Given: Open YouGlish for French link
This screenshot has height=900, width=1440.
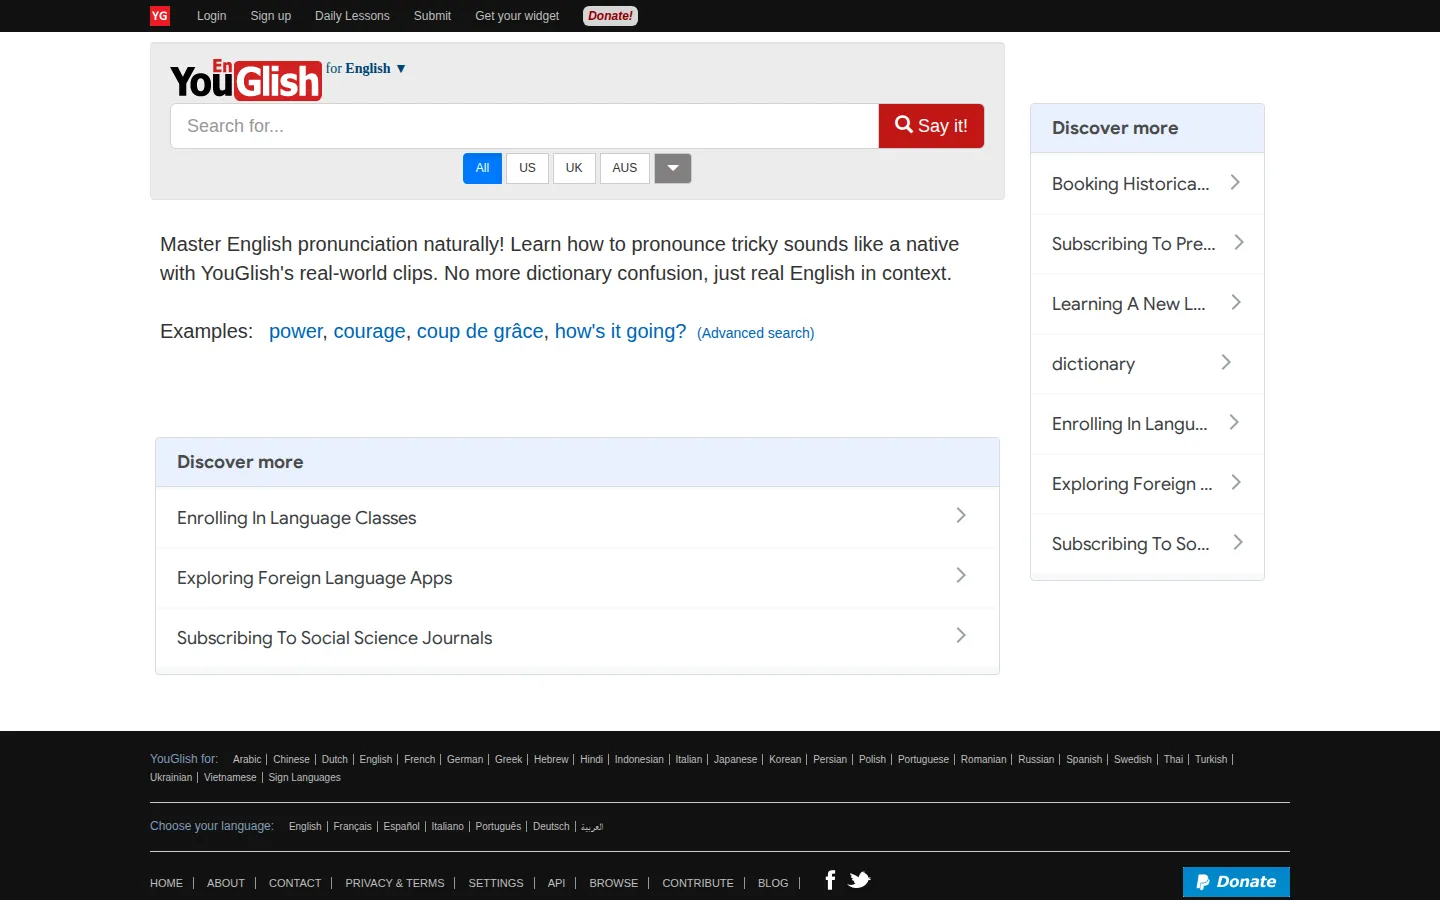Looking at the screenshot, I should [x=420, y=759].
